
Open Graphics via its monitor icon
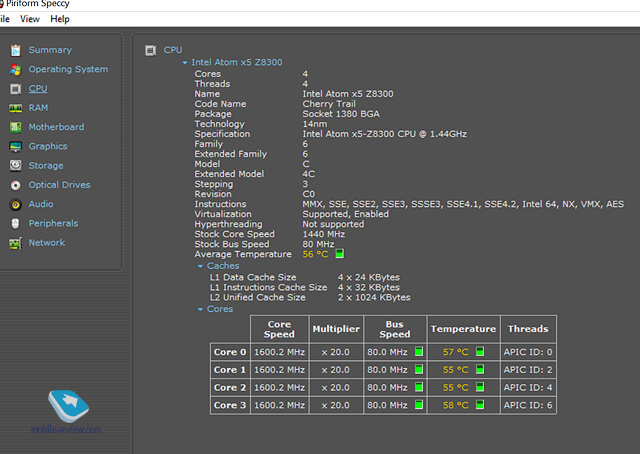coord(15,146)
